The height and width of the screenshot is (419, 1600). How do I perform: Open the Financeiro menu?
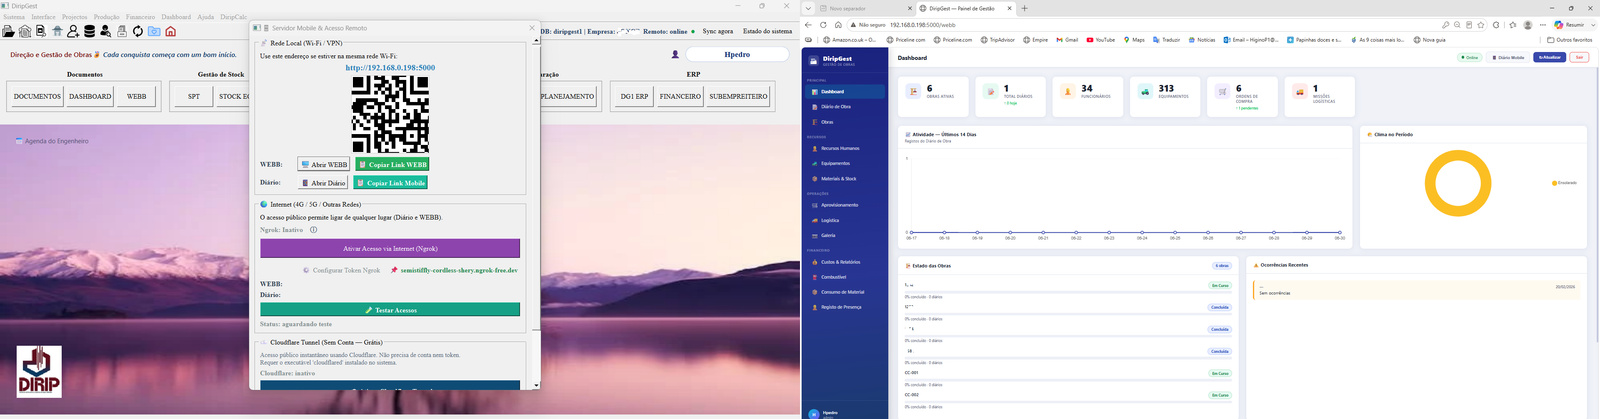[x=141, y=17]
